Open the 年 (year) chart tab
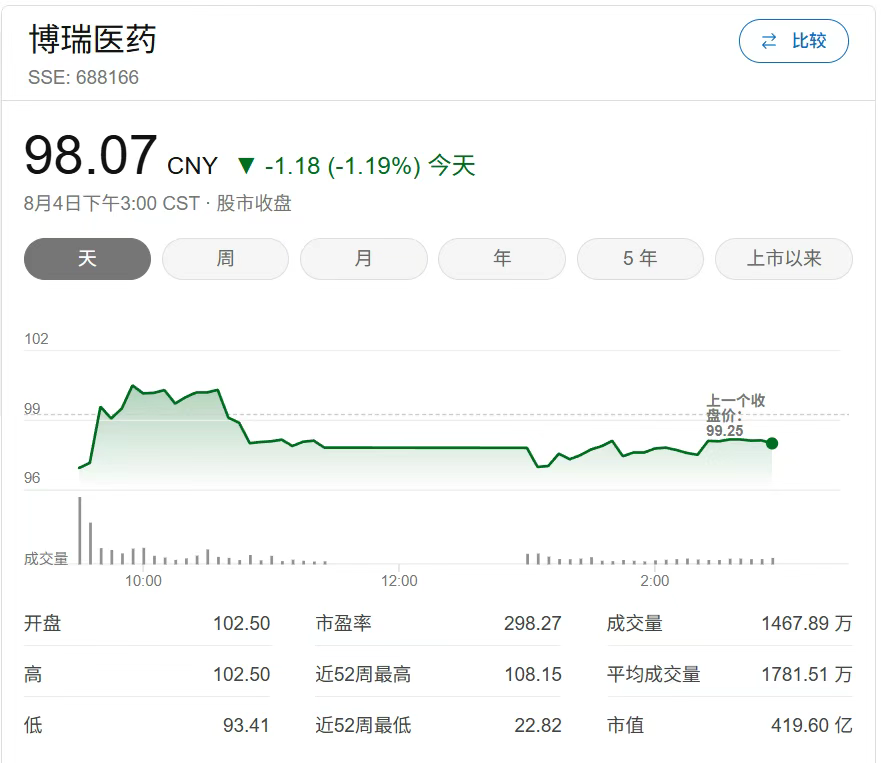Image resolution: width=882 pixels, height=763 pixels. coord(501,259)
